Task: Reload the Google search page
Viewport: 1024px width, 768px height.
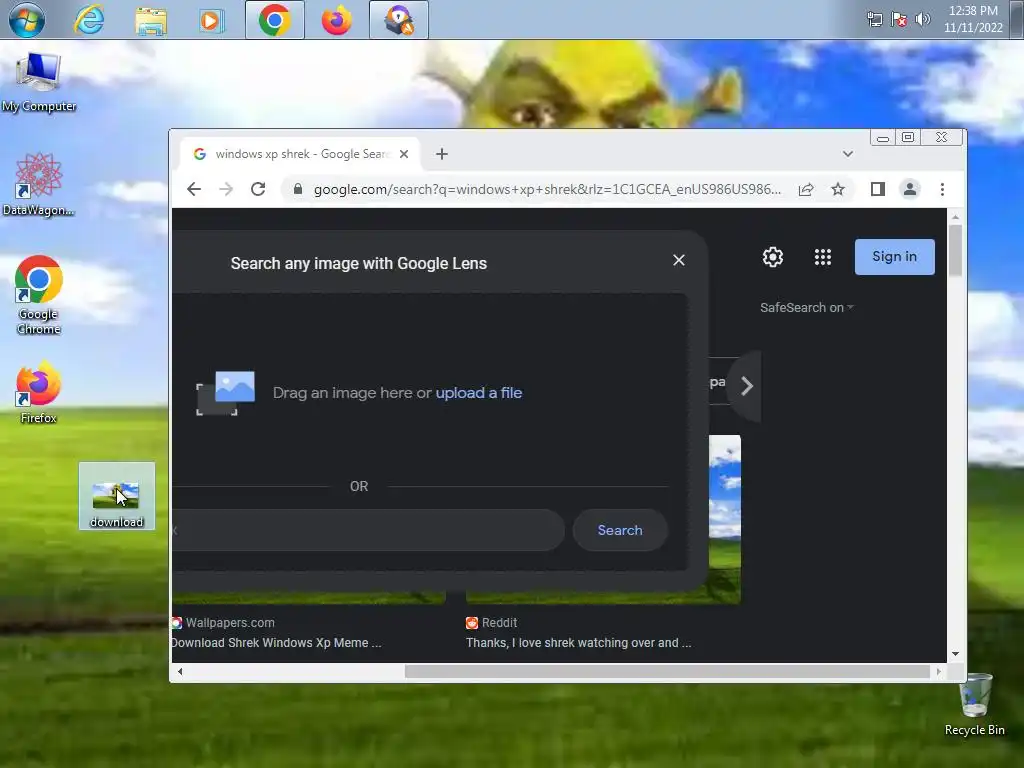Action: pyautogui.click(x=258, y=189)
